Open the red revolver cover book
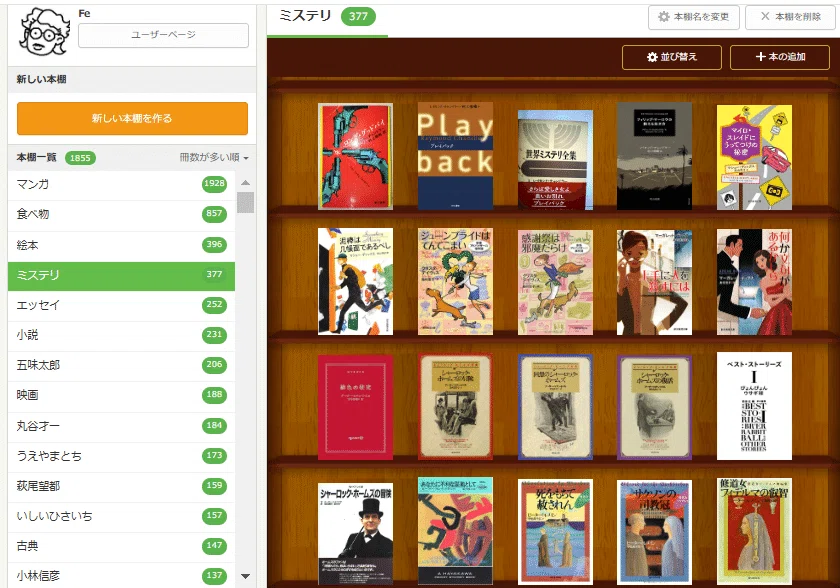 (355, 156)
